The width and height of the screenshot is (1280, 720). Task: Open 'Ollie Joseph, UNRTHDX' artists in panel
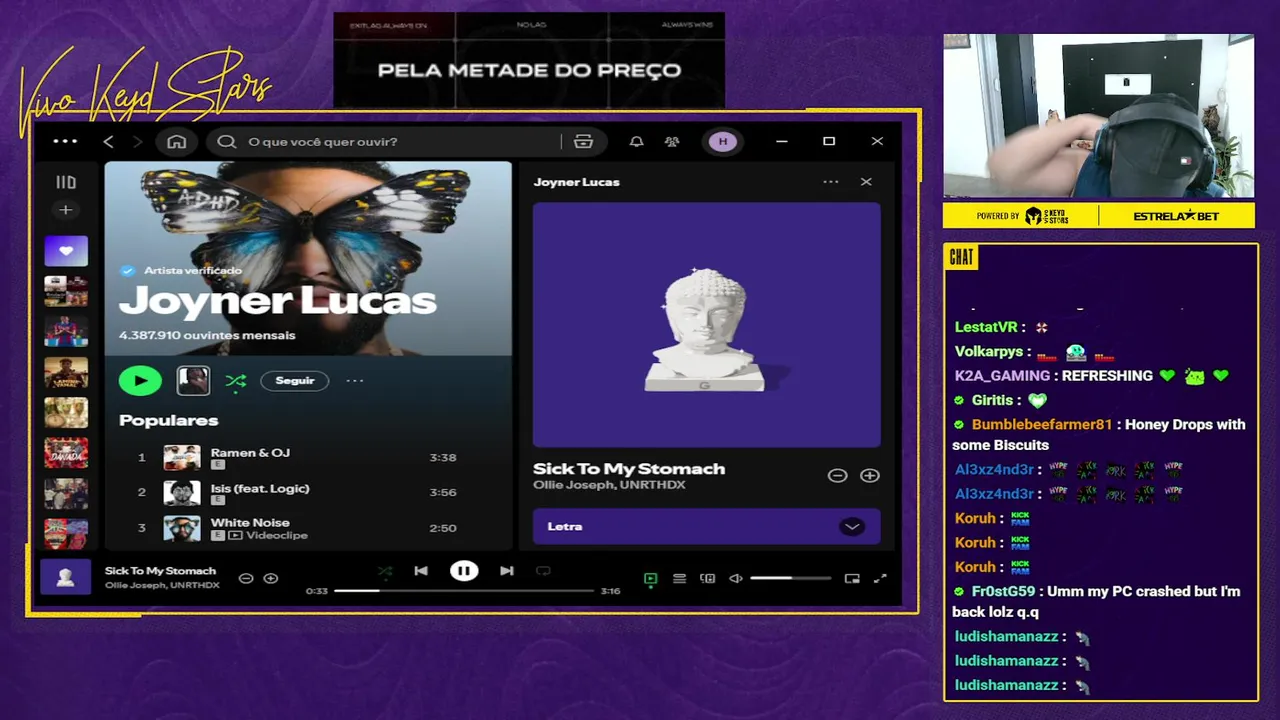pyautogui.click(x=609, y=485)
